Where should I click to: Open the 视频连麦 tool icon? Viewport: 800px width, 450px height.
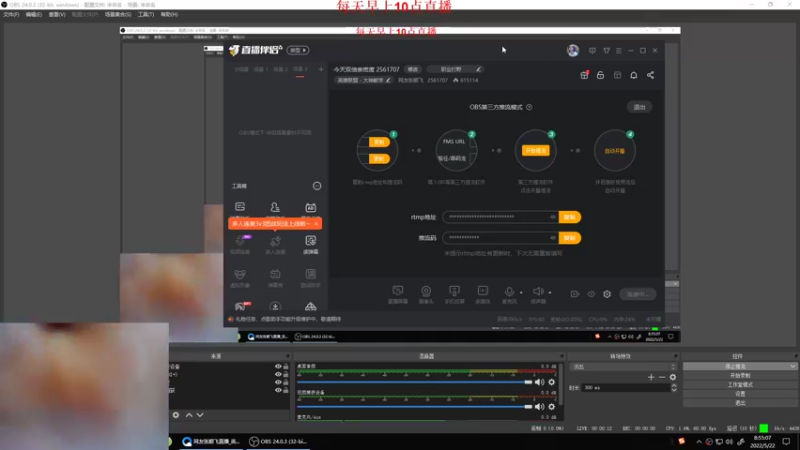(240, 241)
